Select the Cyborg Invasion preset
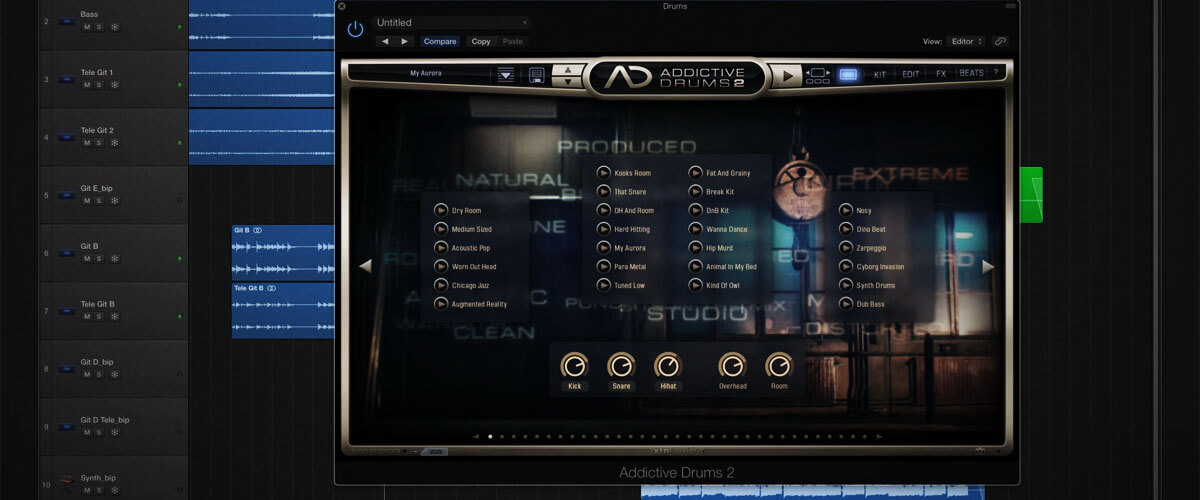The width and height of the screenshot is (1200, 500). [x=880, y=267]
